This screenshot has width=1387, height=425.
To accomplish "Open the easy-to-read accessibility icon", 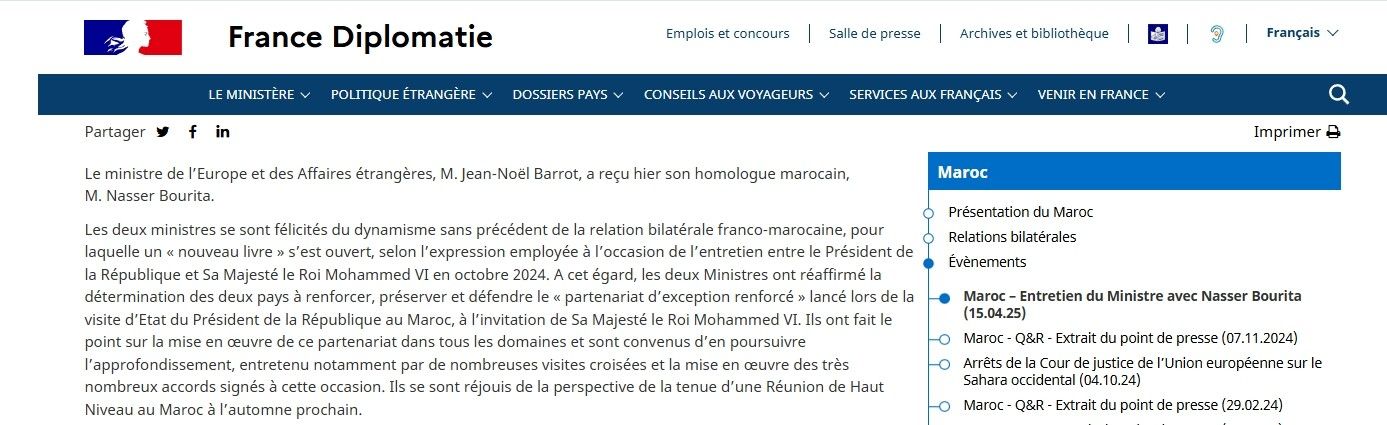I will click(1158, 34).
